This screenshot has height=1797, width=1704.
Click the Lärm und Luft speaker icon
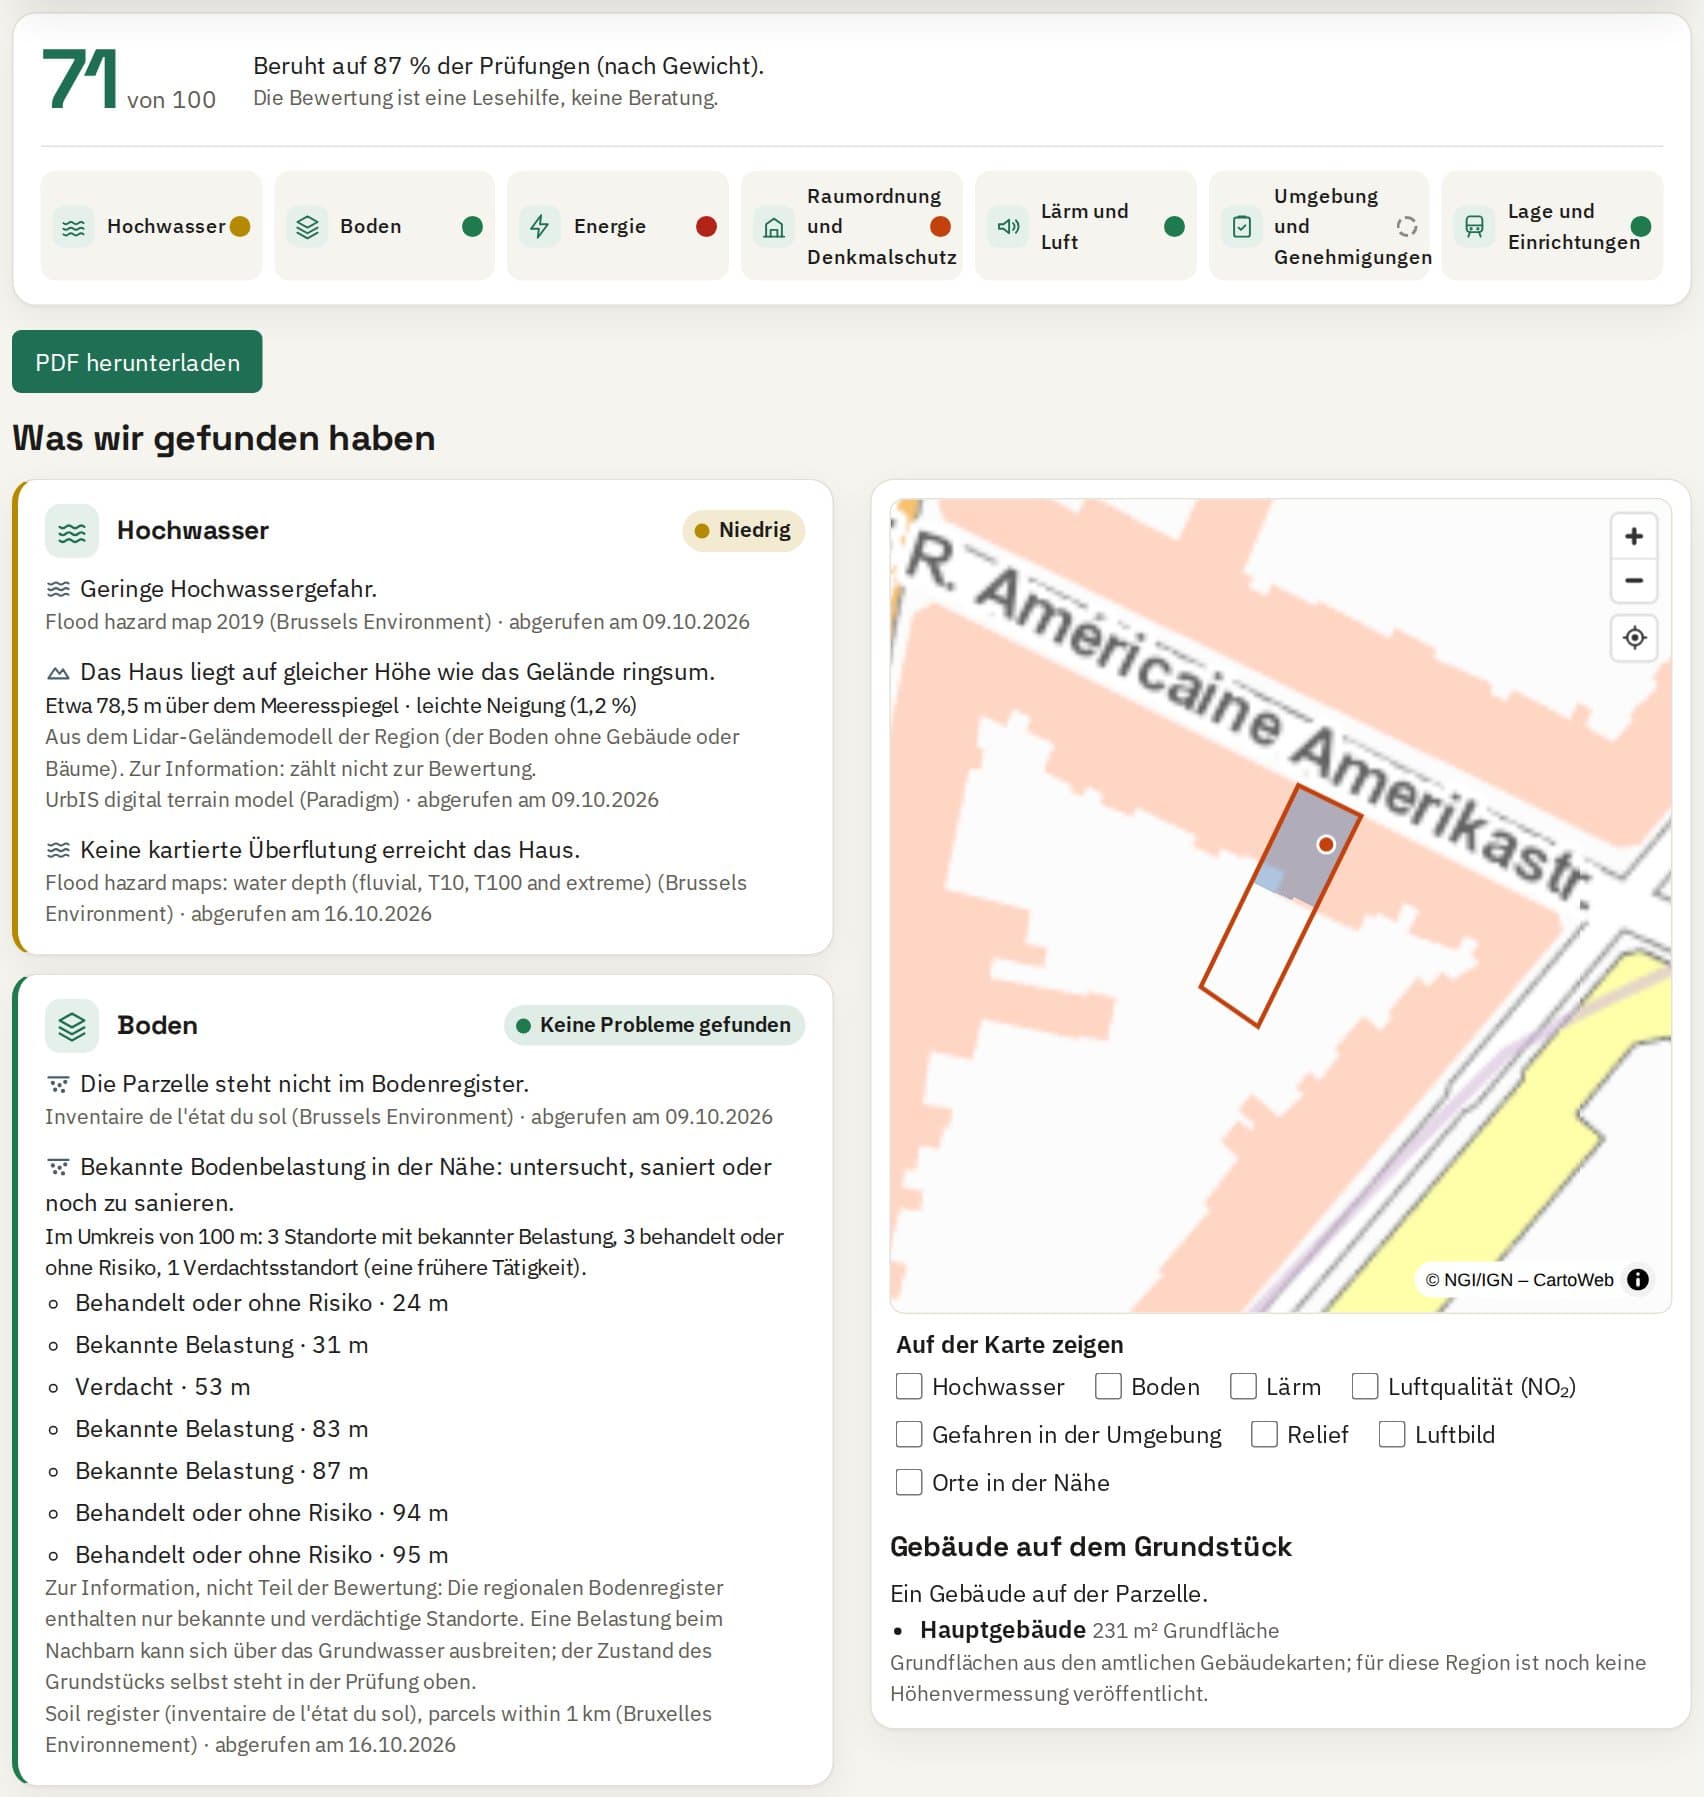pyautogui.click(x=1008, y=227)
